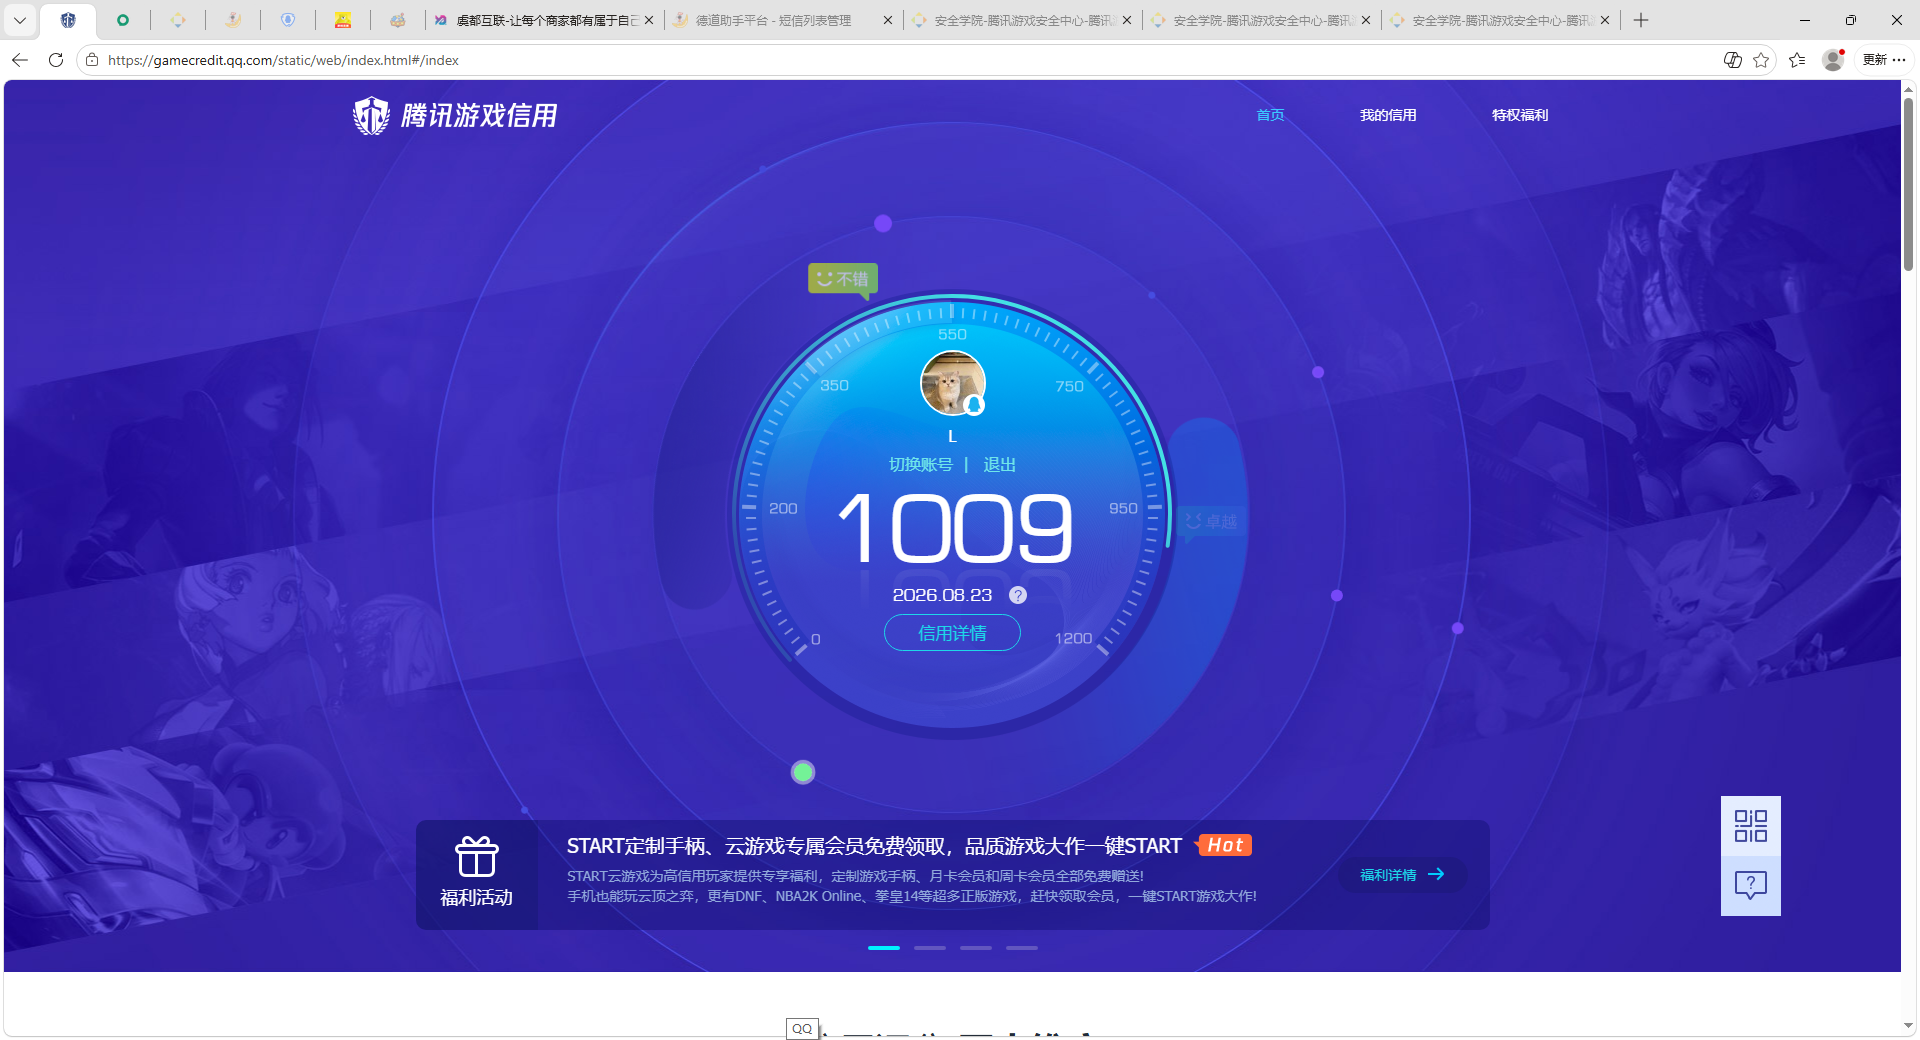This screenshot has height=1040, width=1920.
Task: Open 我的信用 in the site navigation
Action: point(1388,115)
